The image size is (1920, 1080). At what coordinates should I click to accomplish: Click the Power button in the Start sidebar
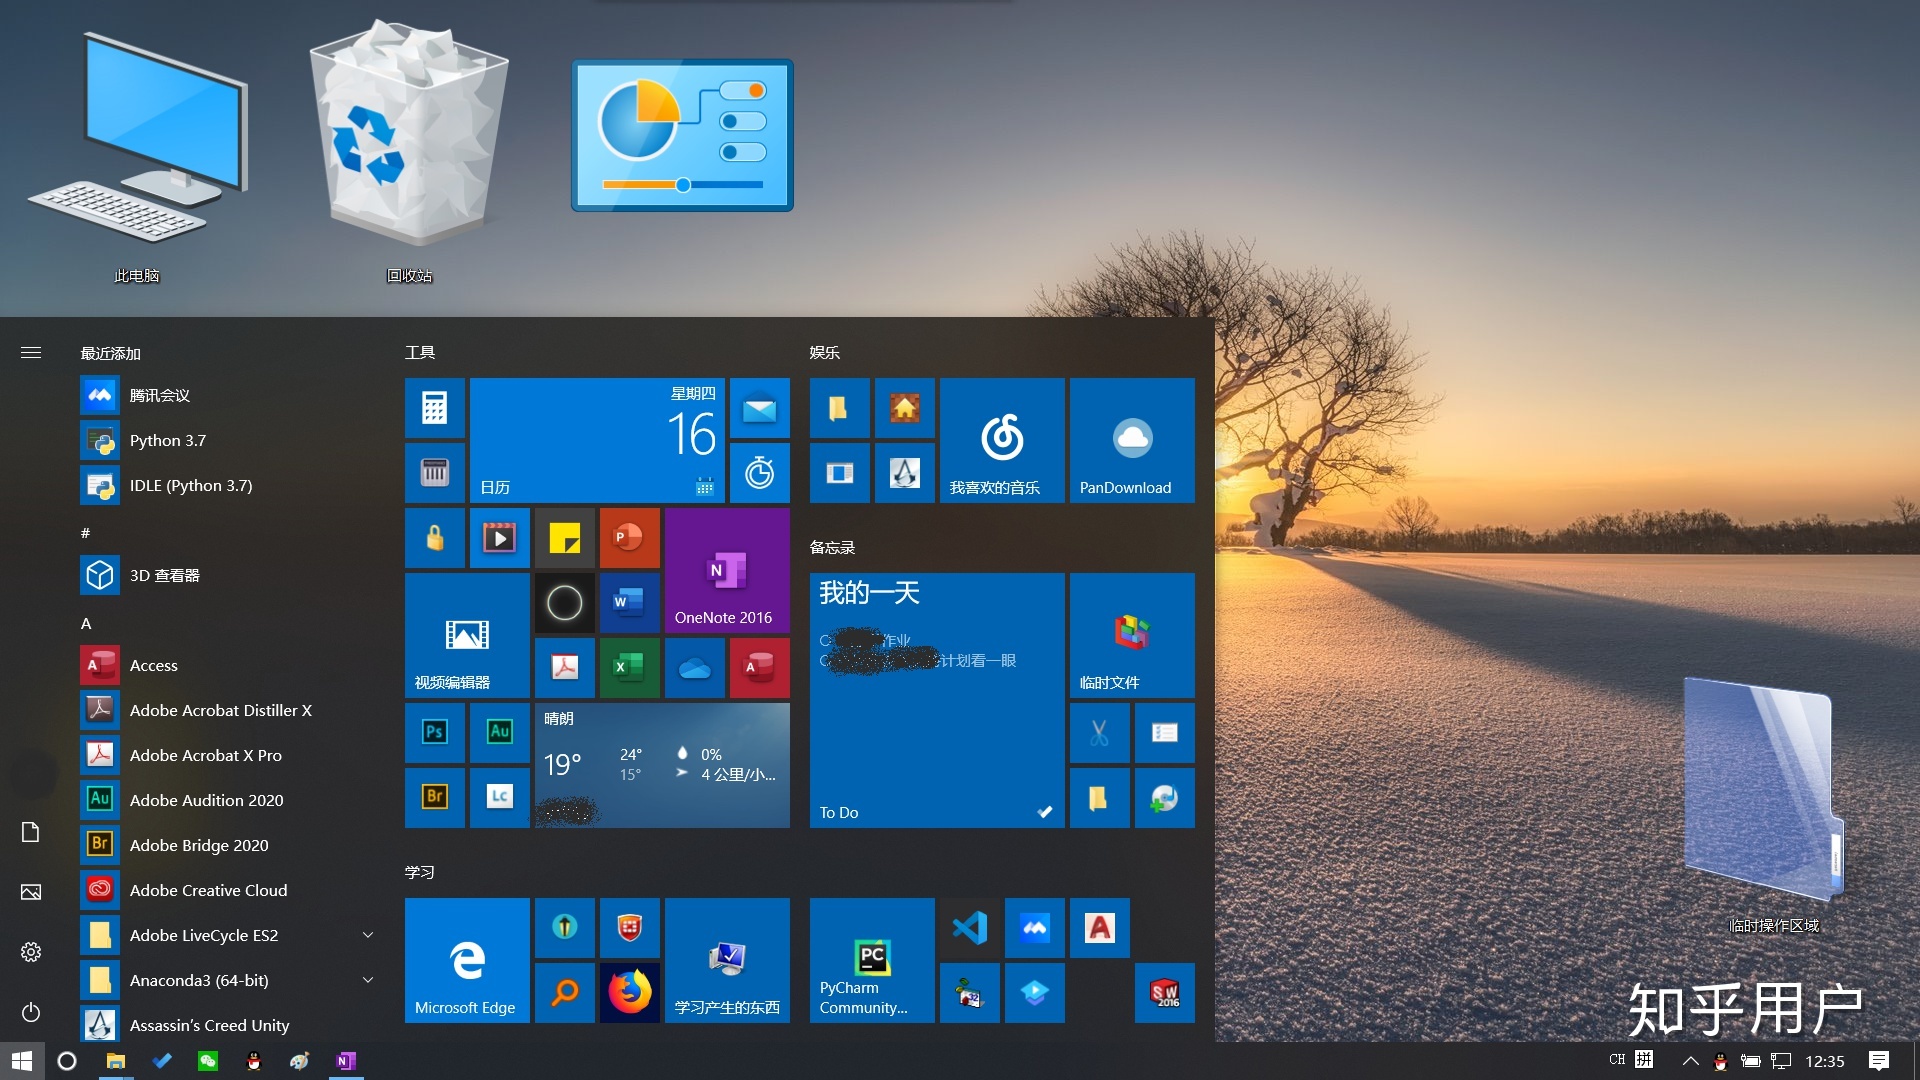31,1012
